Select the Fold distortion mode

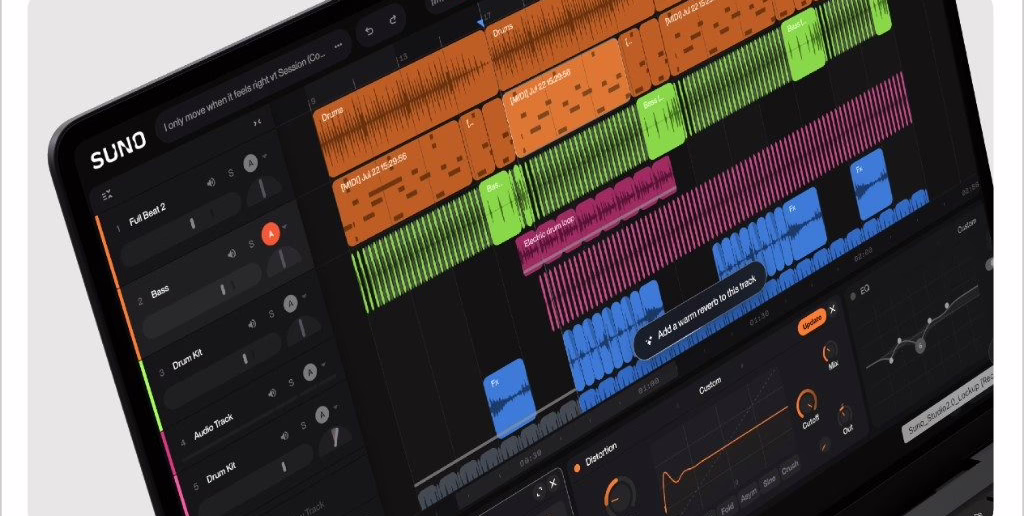point(727,508)
